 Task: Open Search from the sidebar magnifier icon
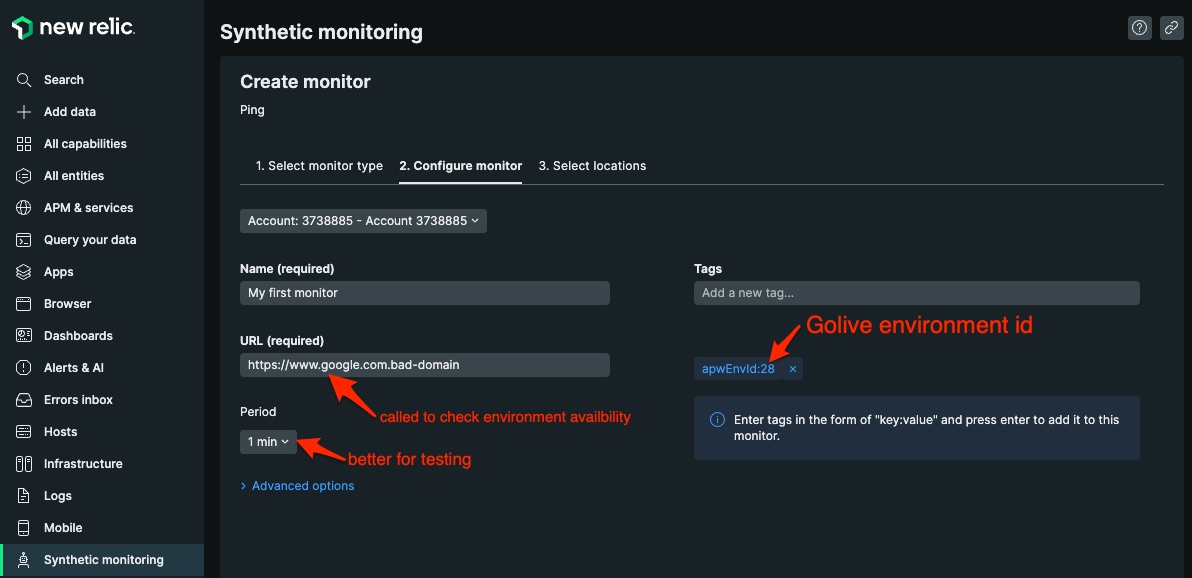pyautogui.click(x=24, y=80)
